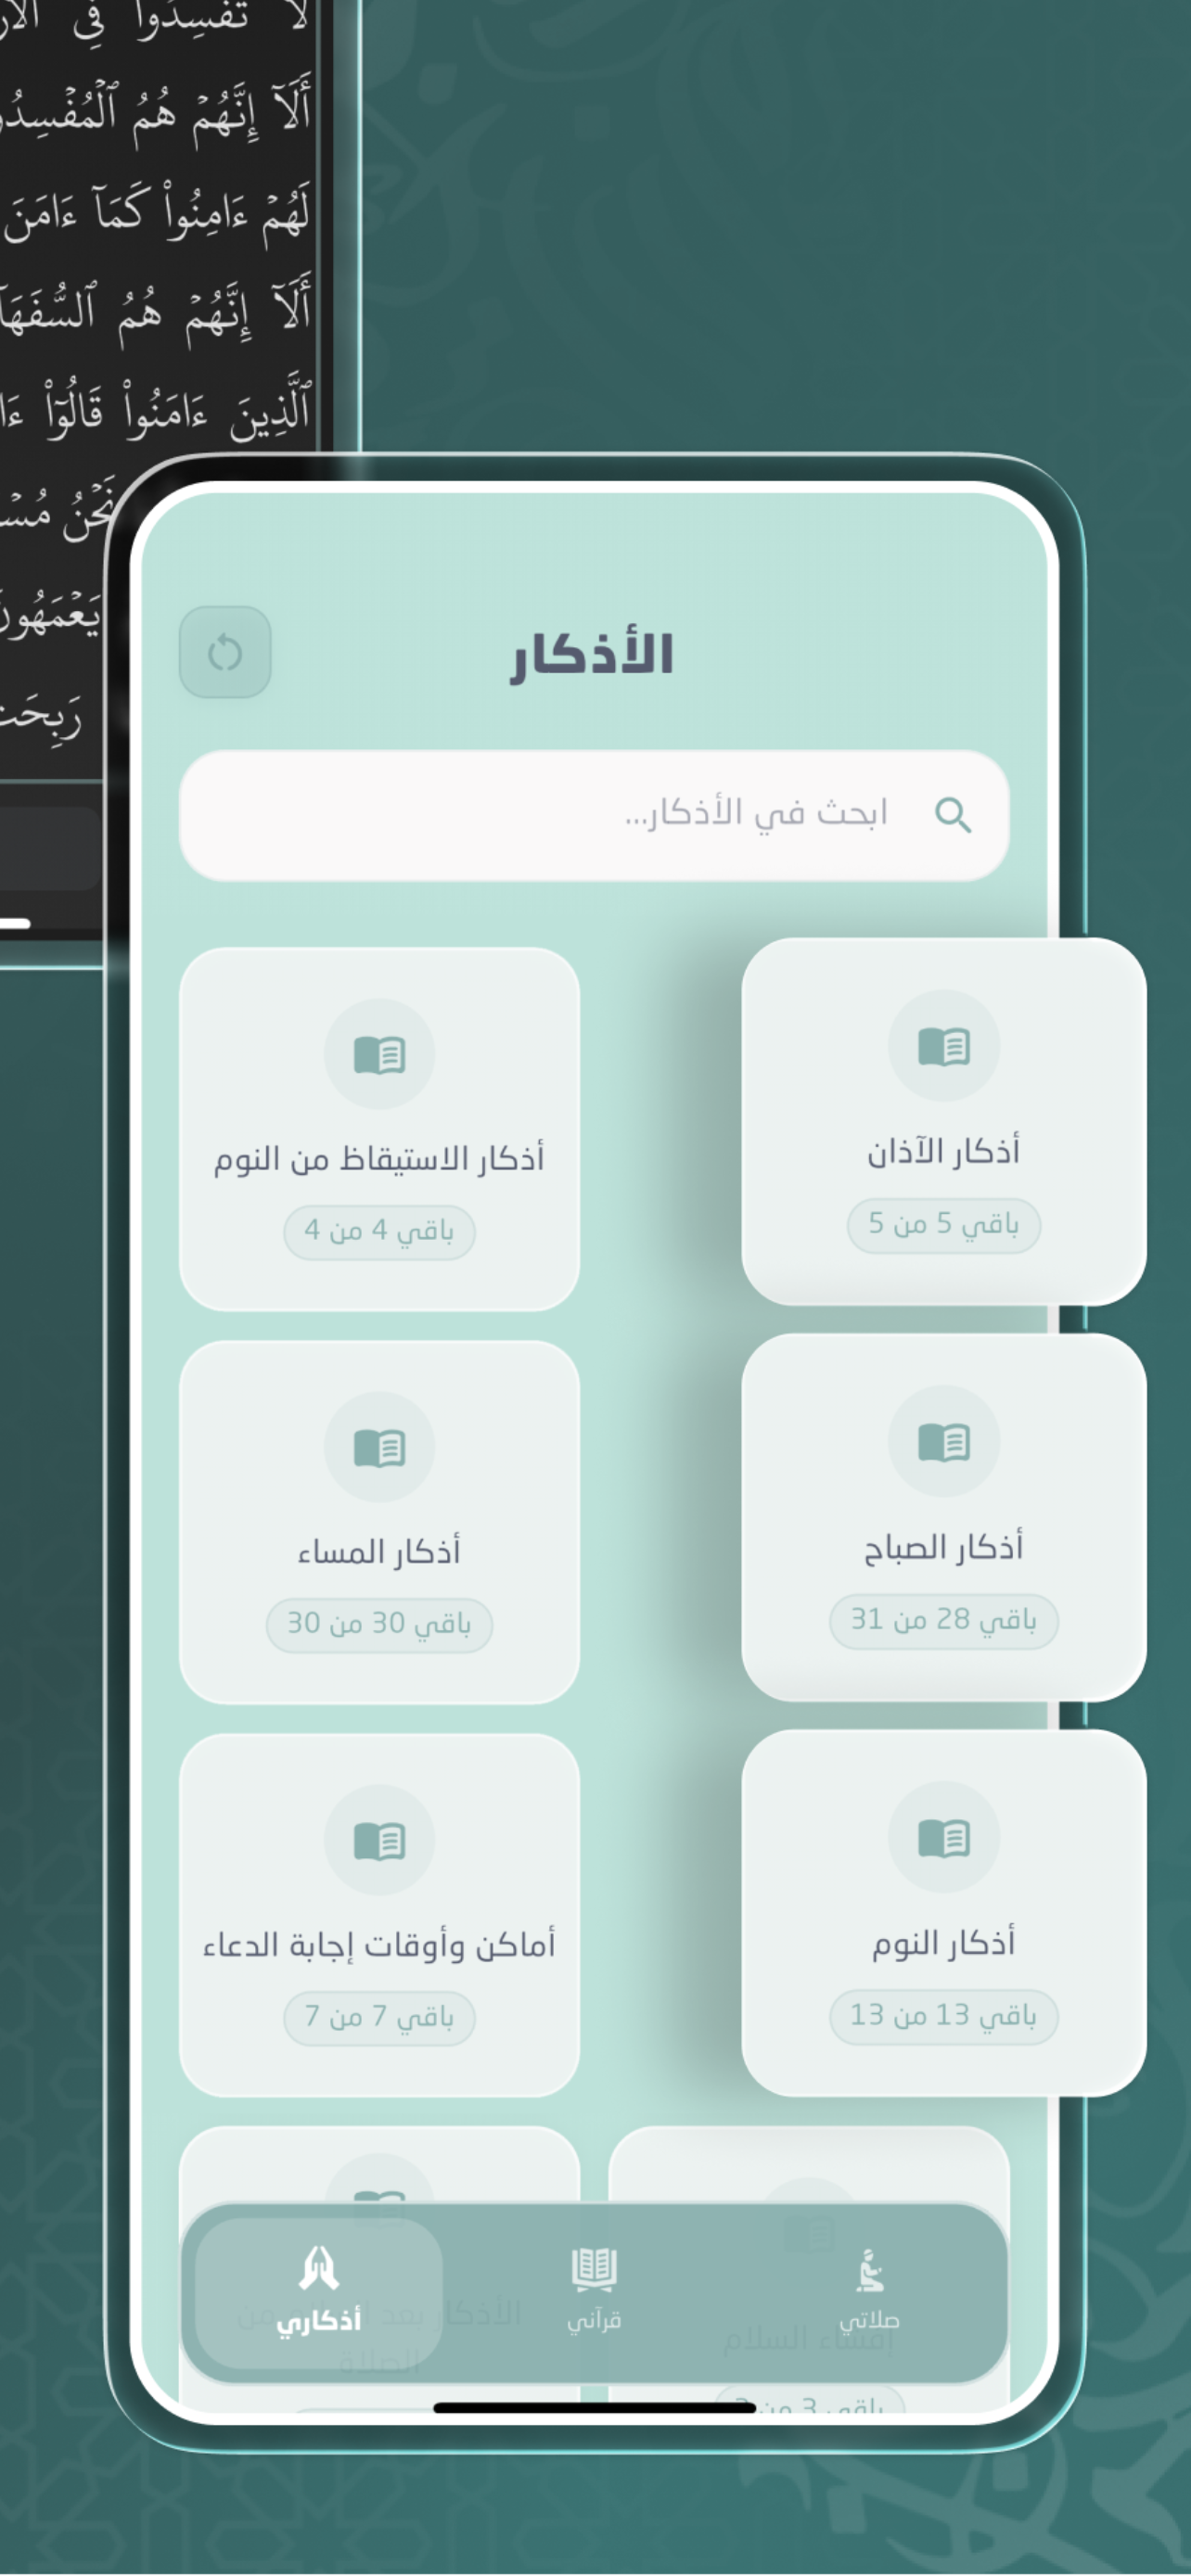Tap the باقي 7 من 7 badge
The width and height of the screenshot is (1191, 2576).
(379, 2018)
